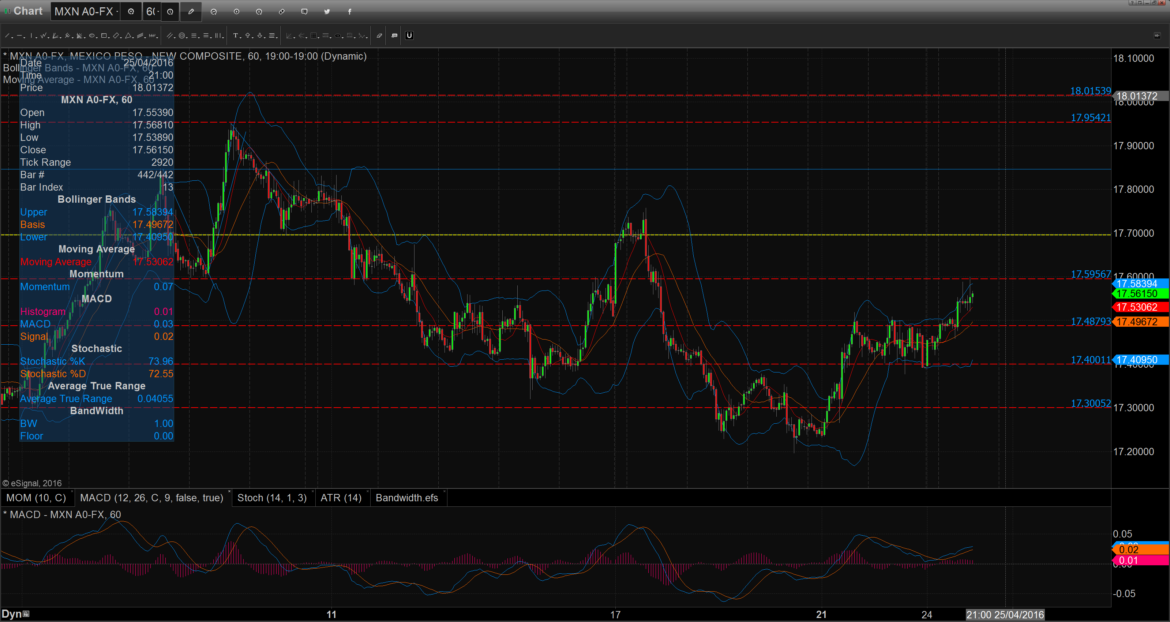Share chart via Twitter icon
The image size is (1170, 622).
click(x=327, y=11)
